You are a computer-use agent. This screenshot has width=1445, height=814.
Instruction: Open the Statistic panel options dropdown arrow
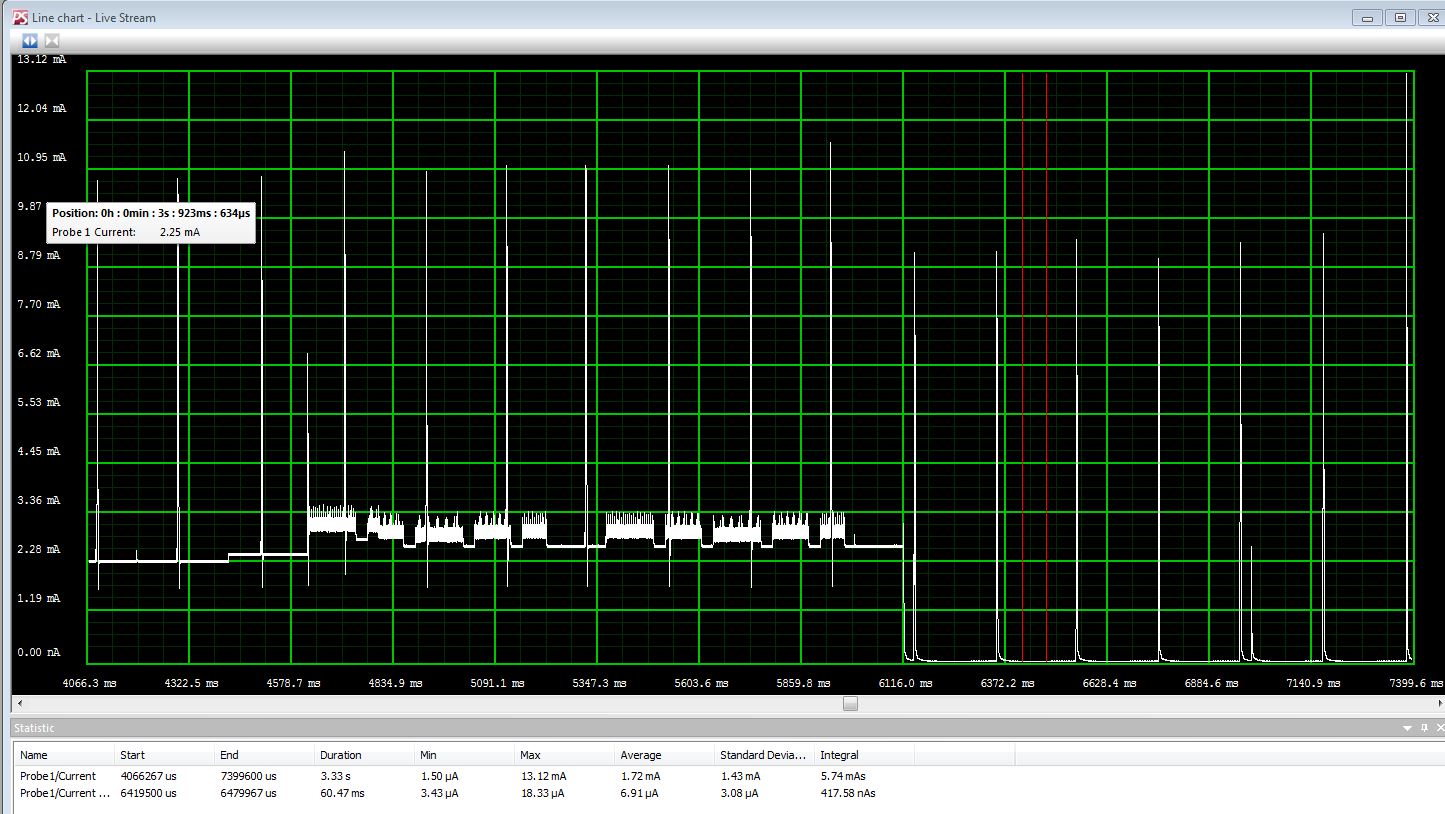click(x=1408, y=728)
